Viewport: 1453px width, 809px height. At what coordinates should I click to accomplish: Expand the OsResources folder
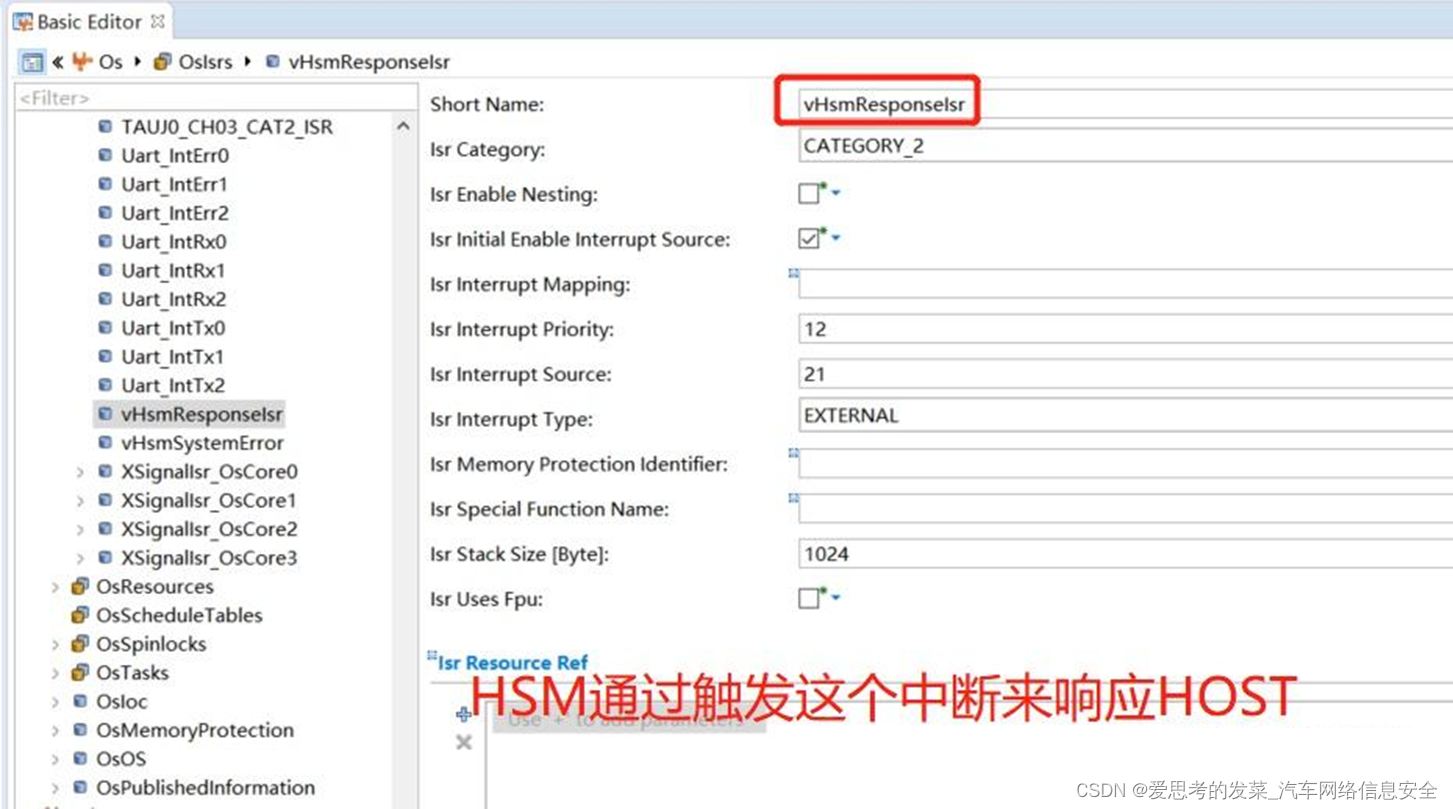56,587
